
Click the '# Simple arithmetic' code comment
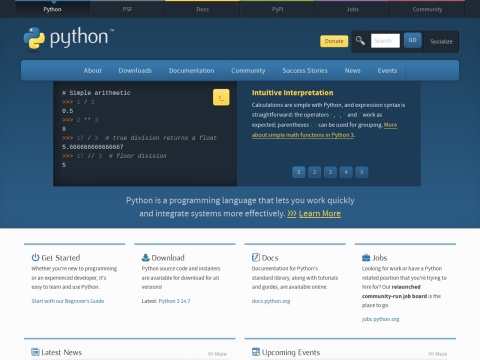click(96, 93)
